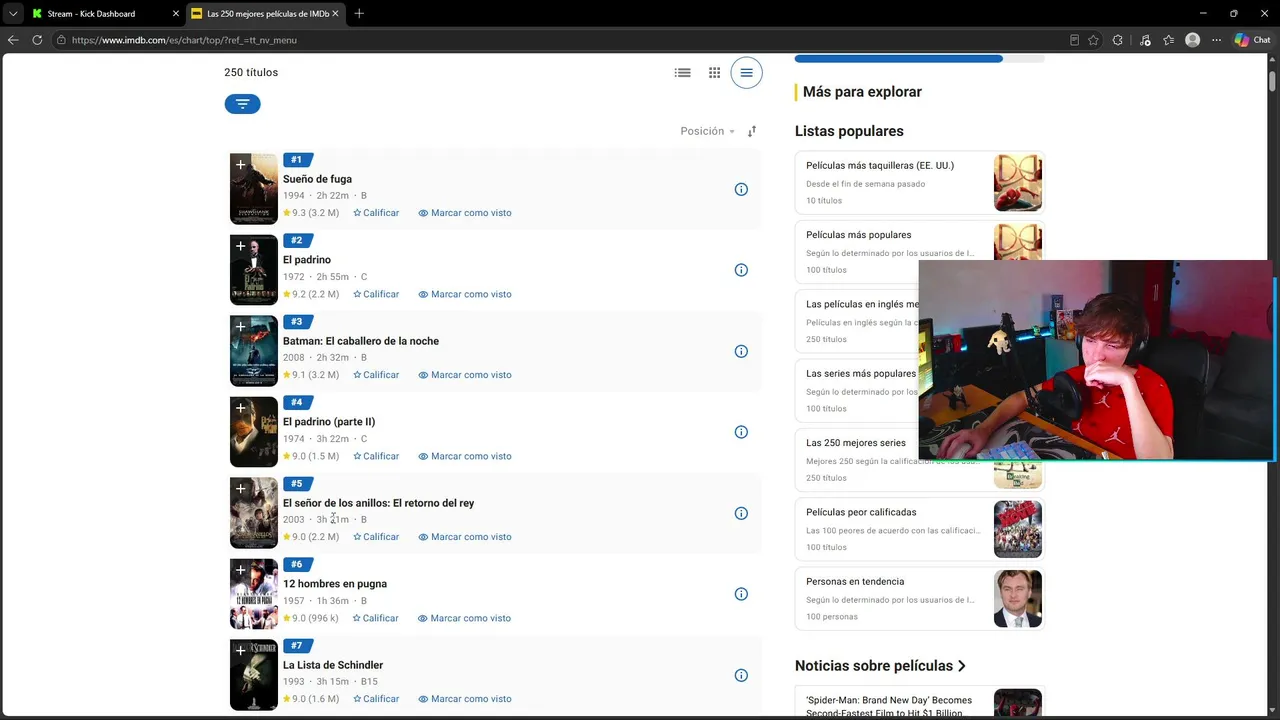Rate Sueño de fuga with Calificar

[x=376, y=213]
